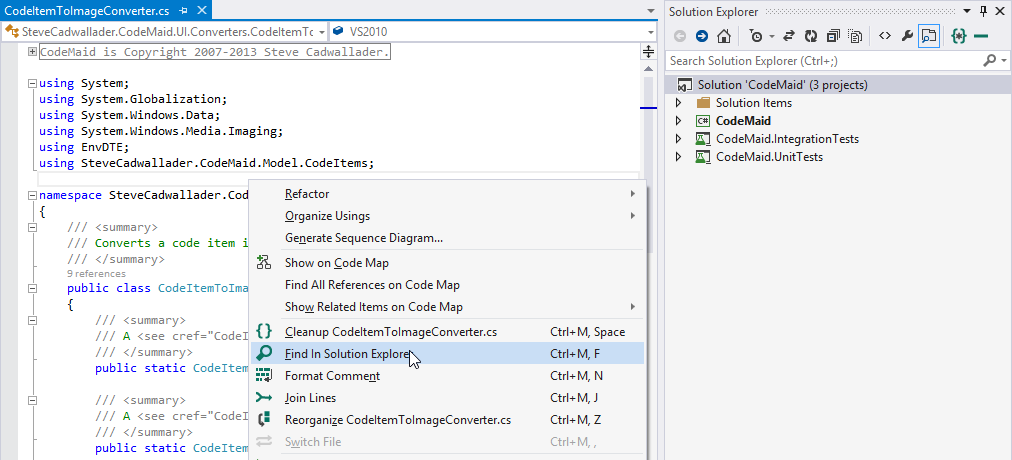Expand the CodeMaid project node
This screenshot has height=460, width=1012.
pos(678,121)
